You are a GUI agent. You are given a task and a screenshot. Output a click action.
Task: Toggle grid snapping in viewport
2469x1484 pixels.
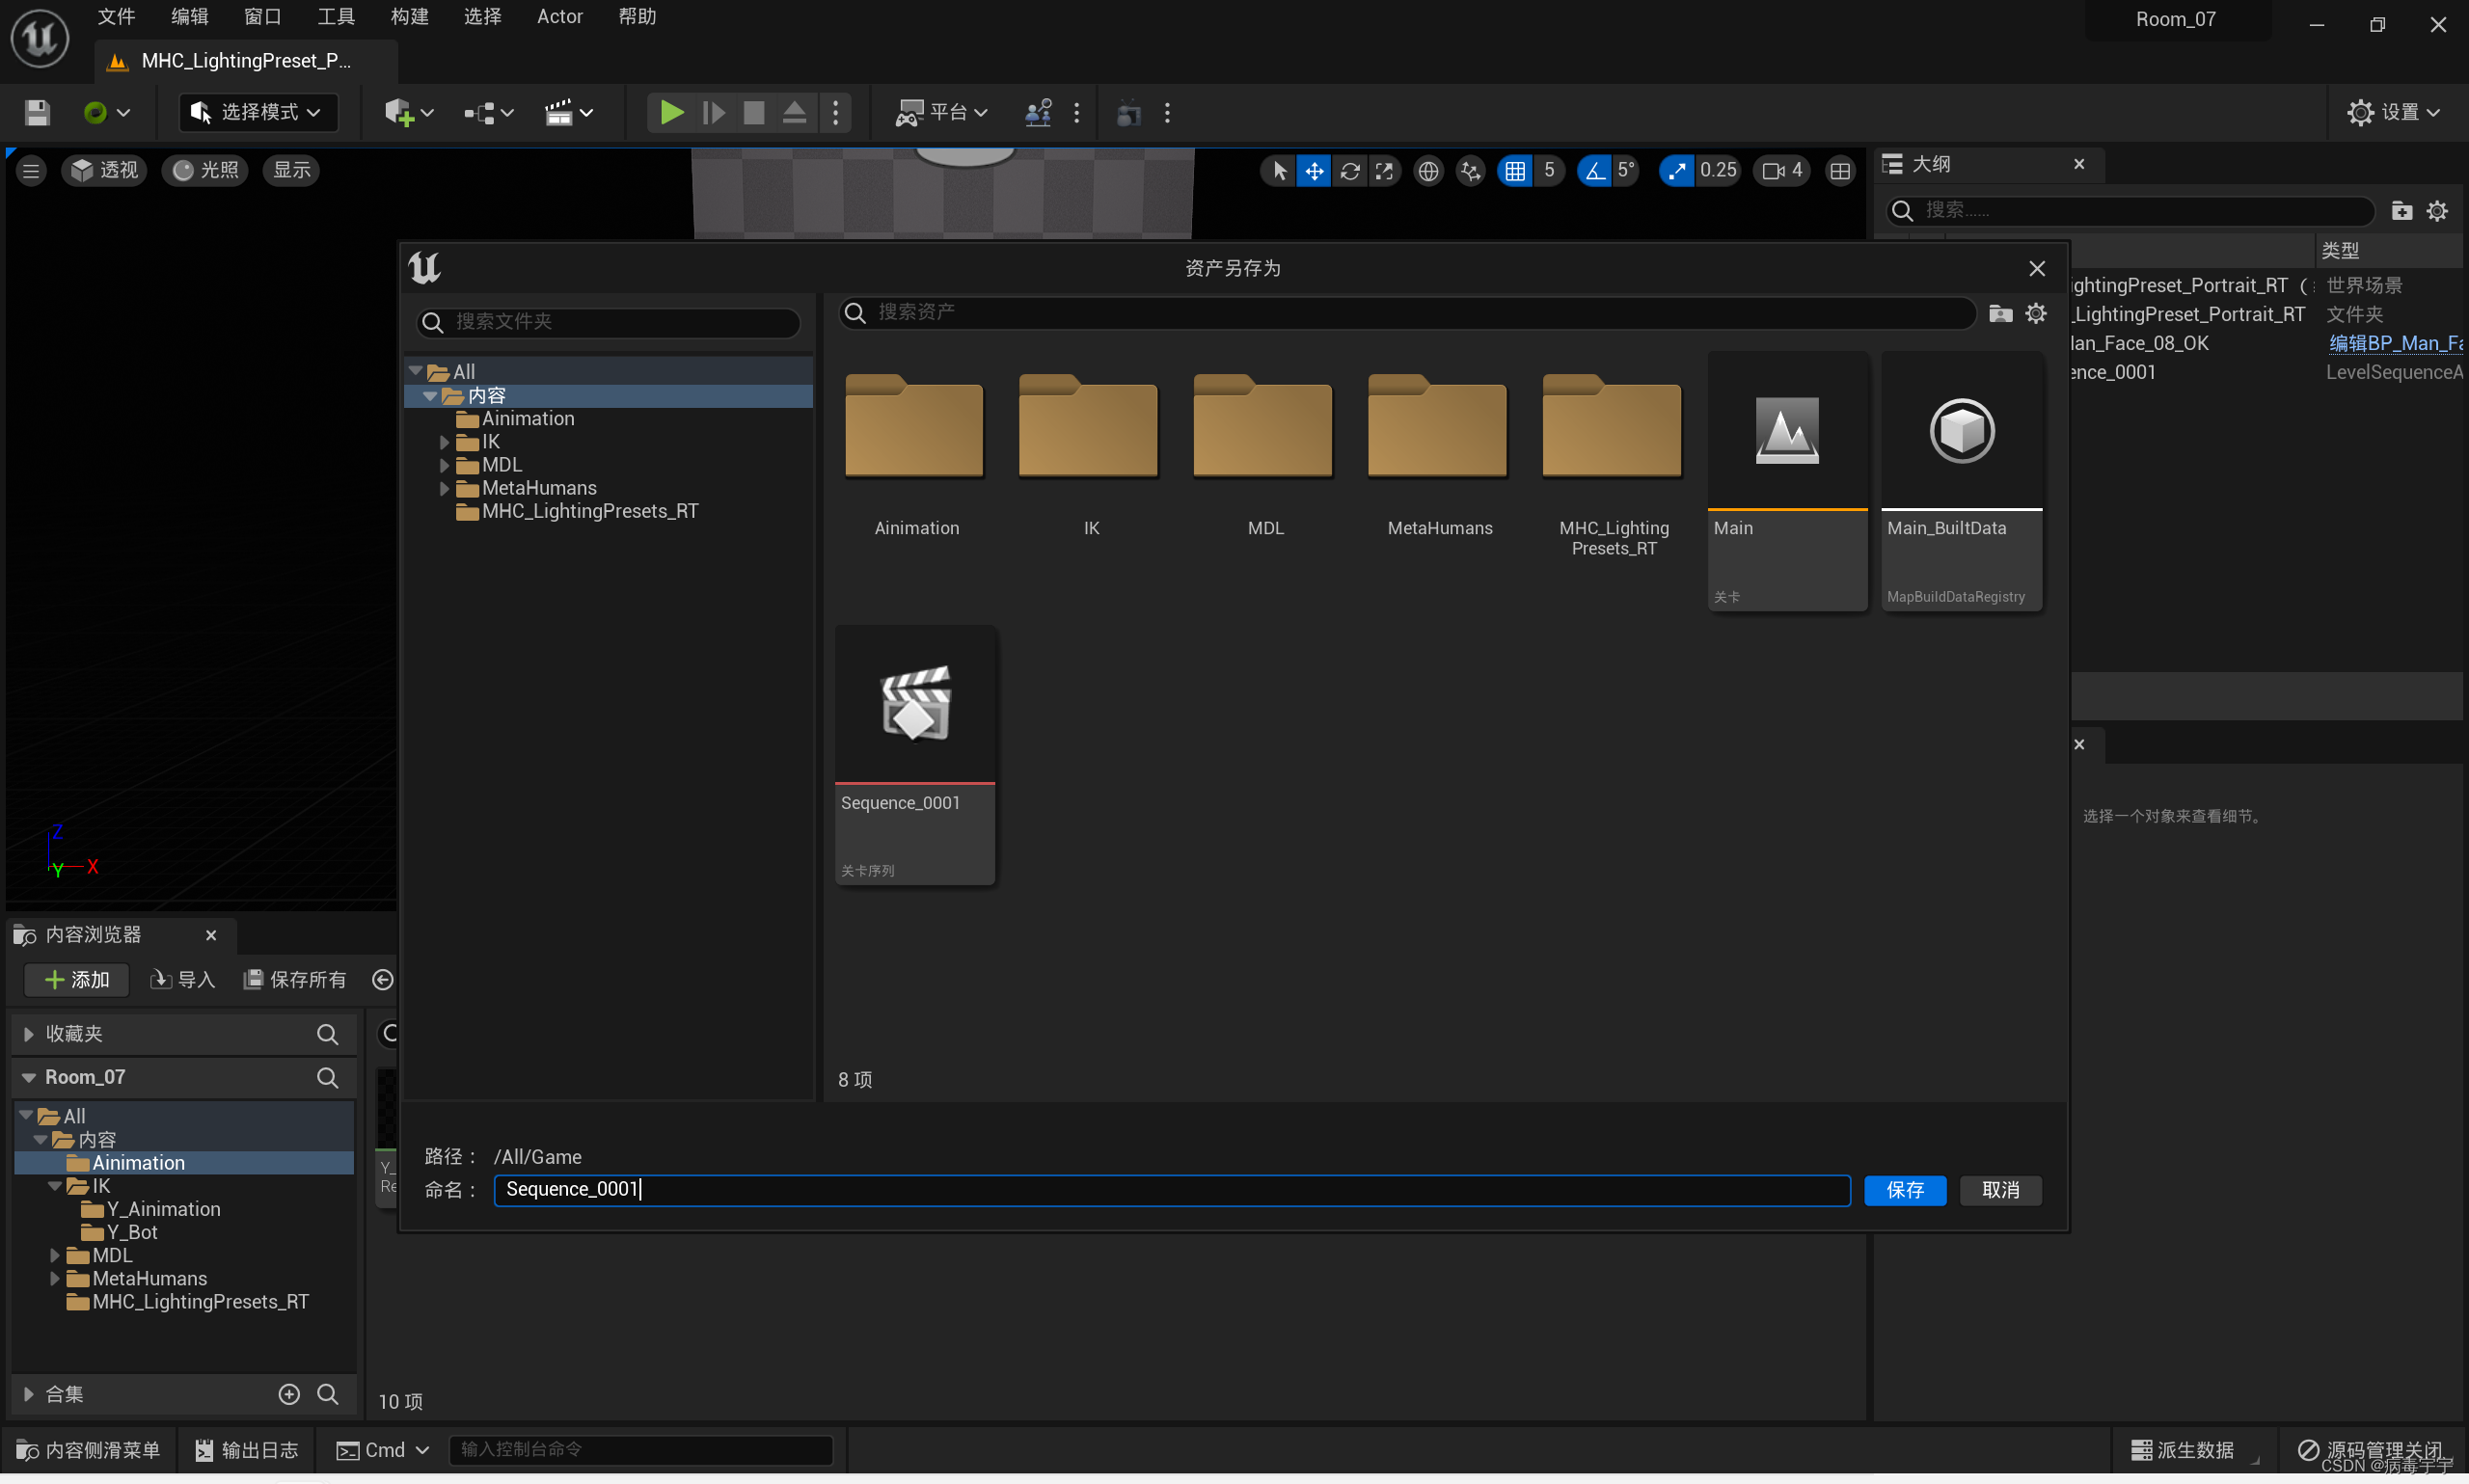coord(1515,171)
